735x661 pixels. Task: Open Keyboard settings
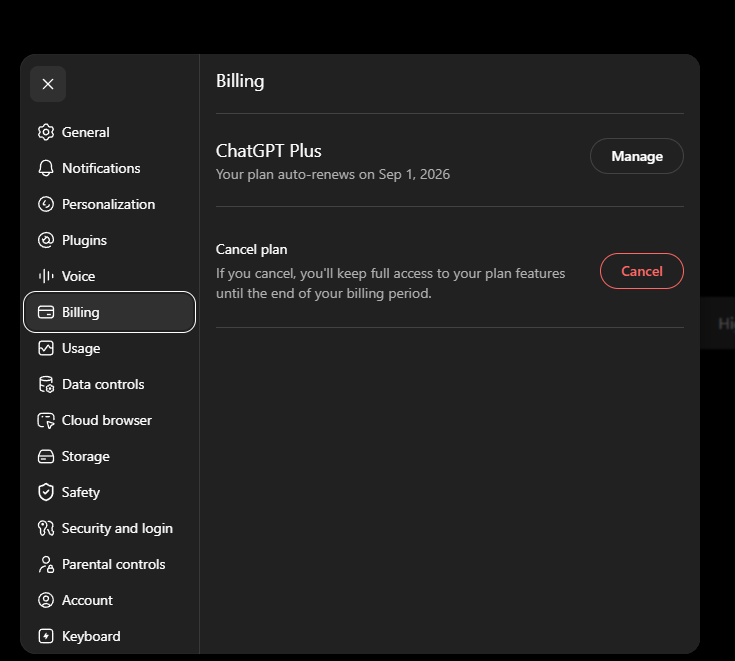click(109, 636)
